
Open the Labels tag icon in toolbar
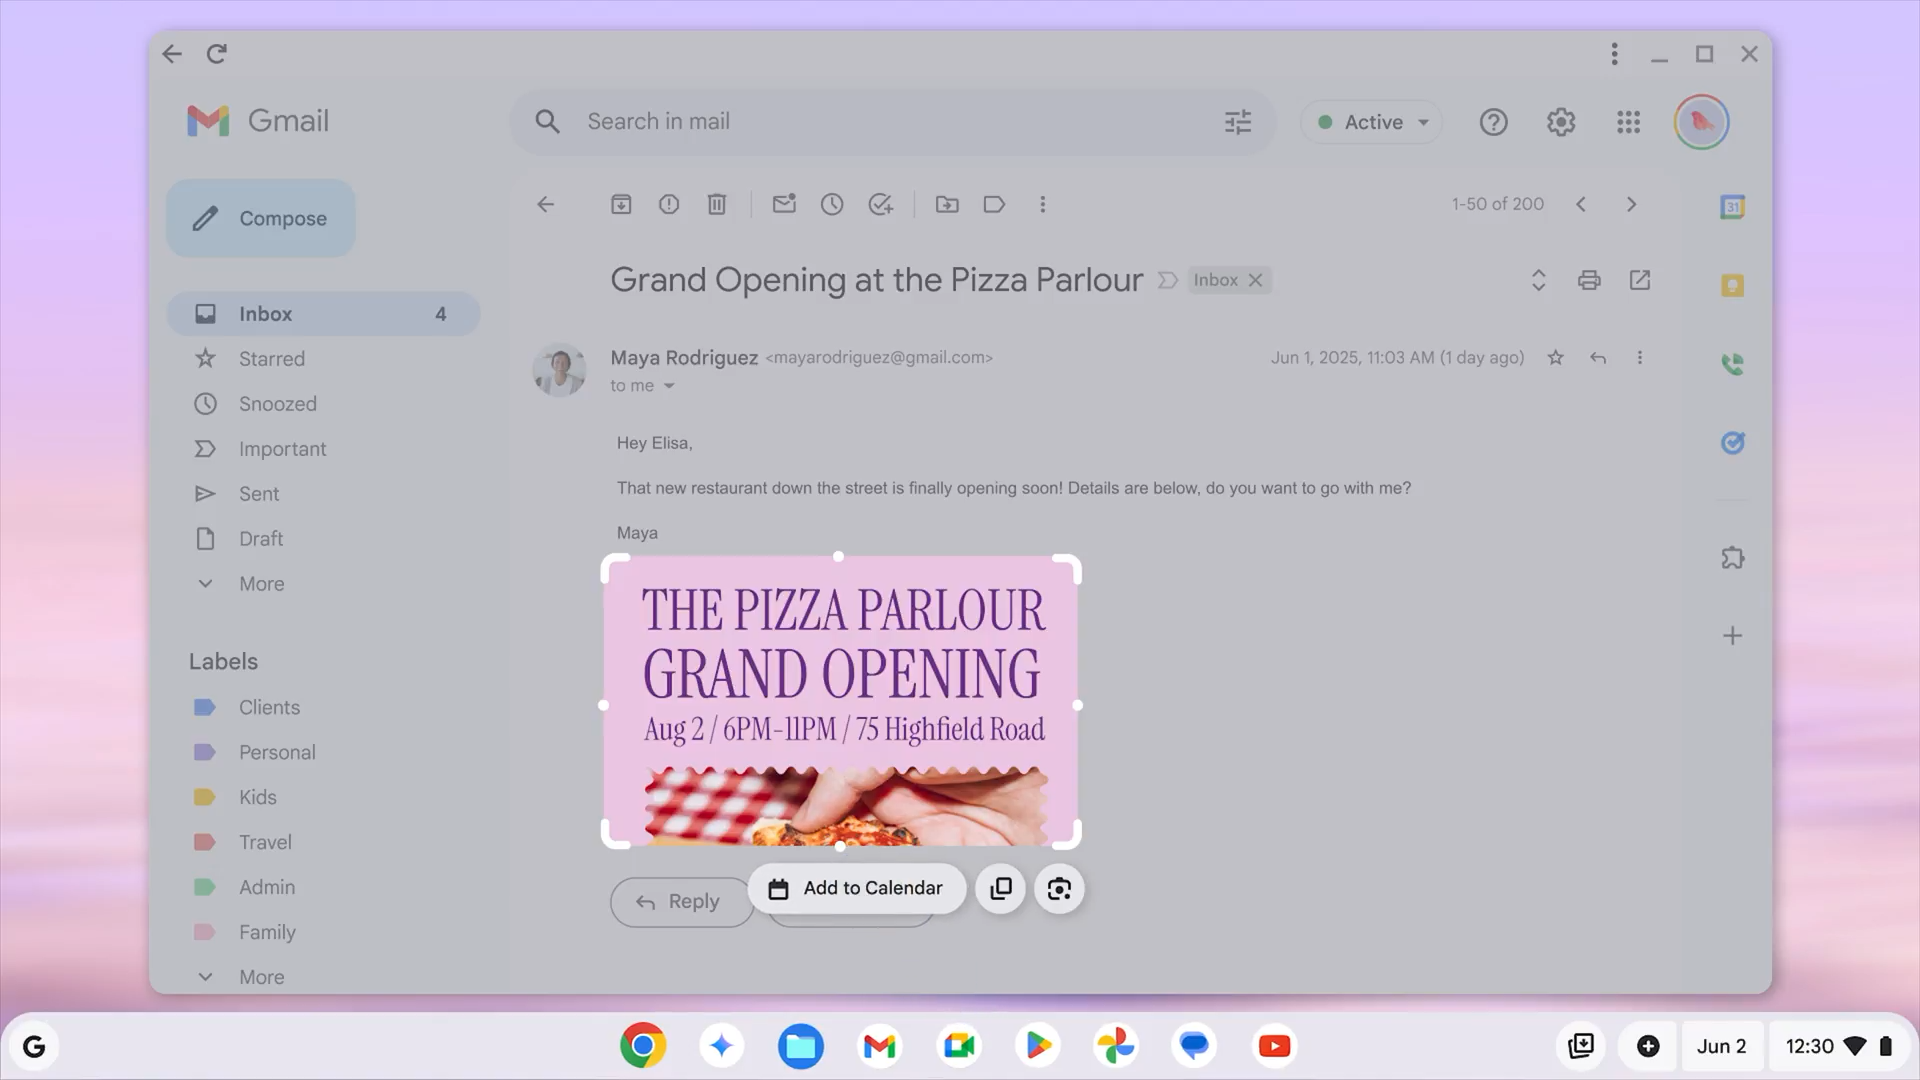pos(994,204)
